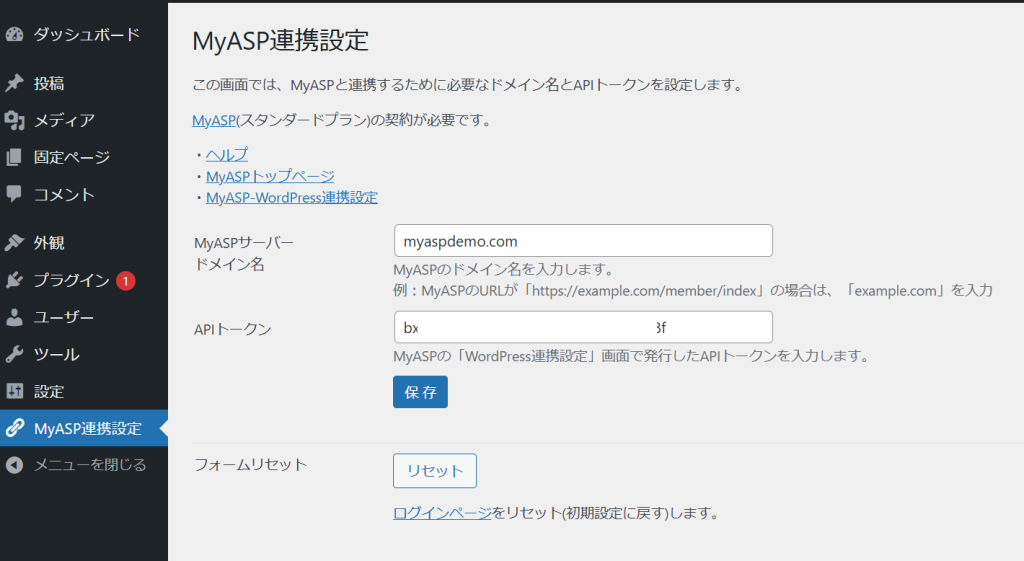1024x561 pixels.
Task: Click the media icon beside メディア
Action: point(14,121)
